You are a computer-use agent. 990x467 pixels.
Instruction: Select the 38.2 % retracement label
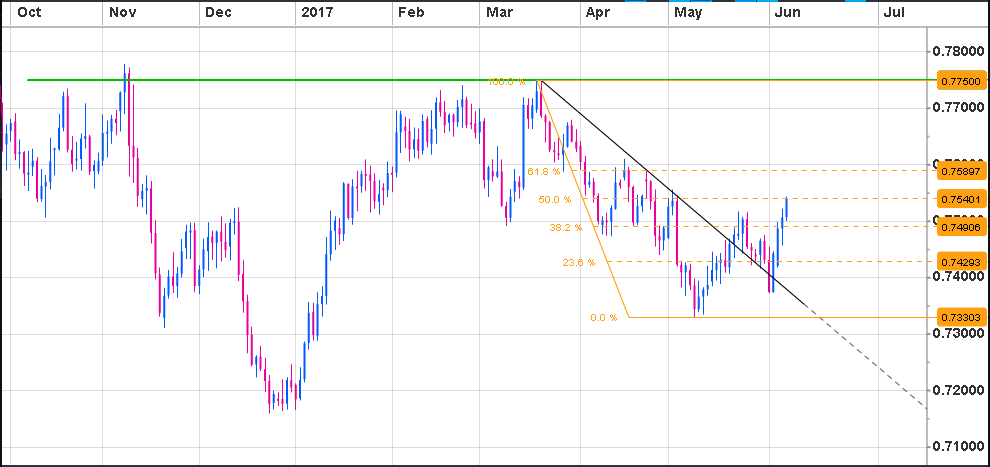pos(566,227)
